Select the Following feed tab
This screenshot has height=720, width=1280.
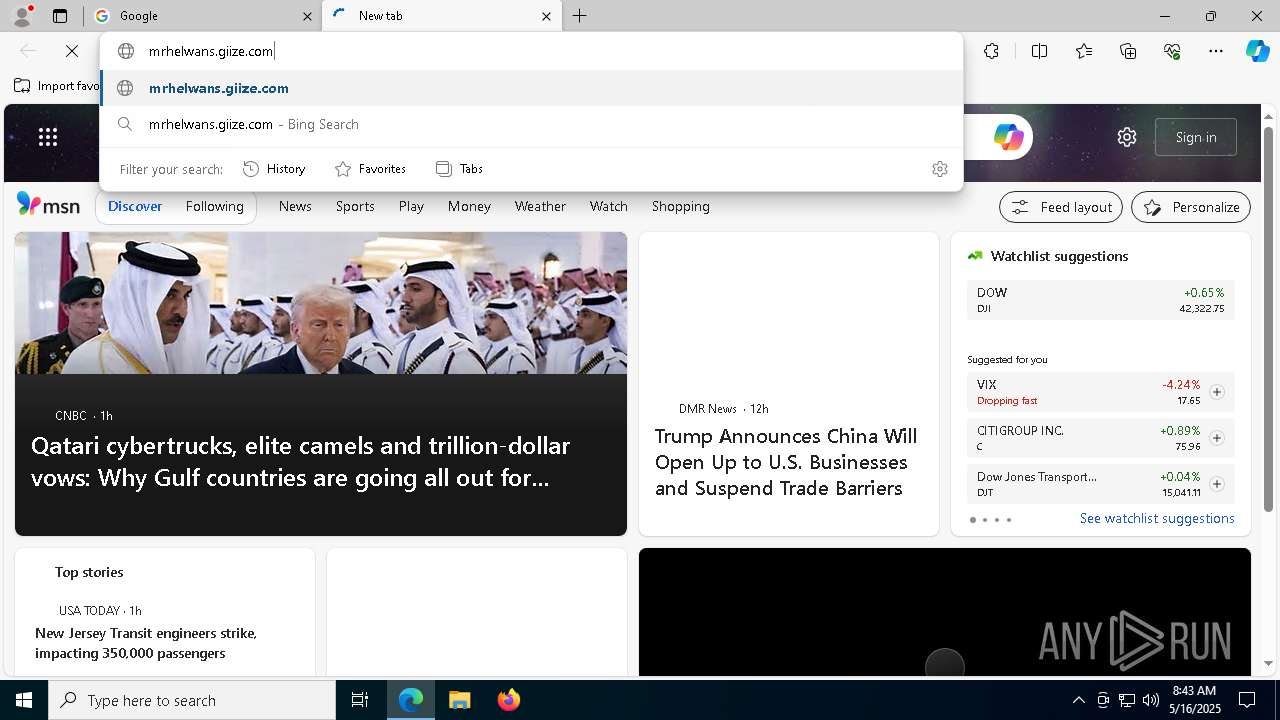[214, 206]
